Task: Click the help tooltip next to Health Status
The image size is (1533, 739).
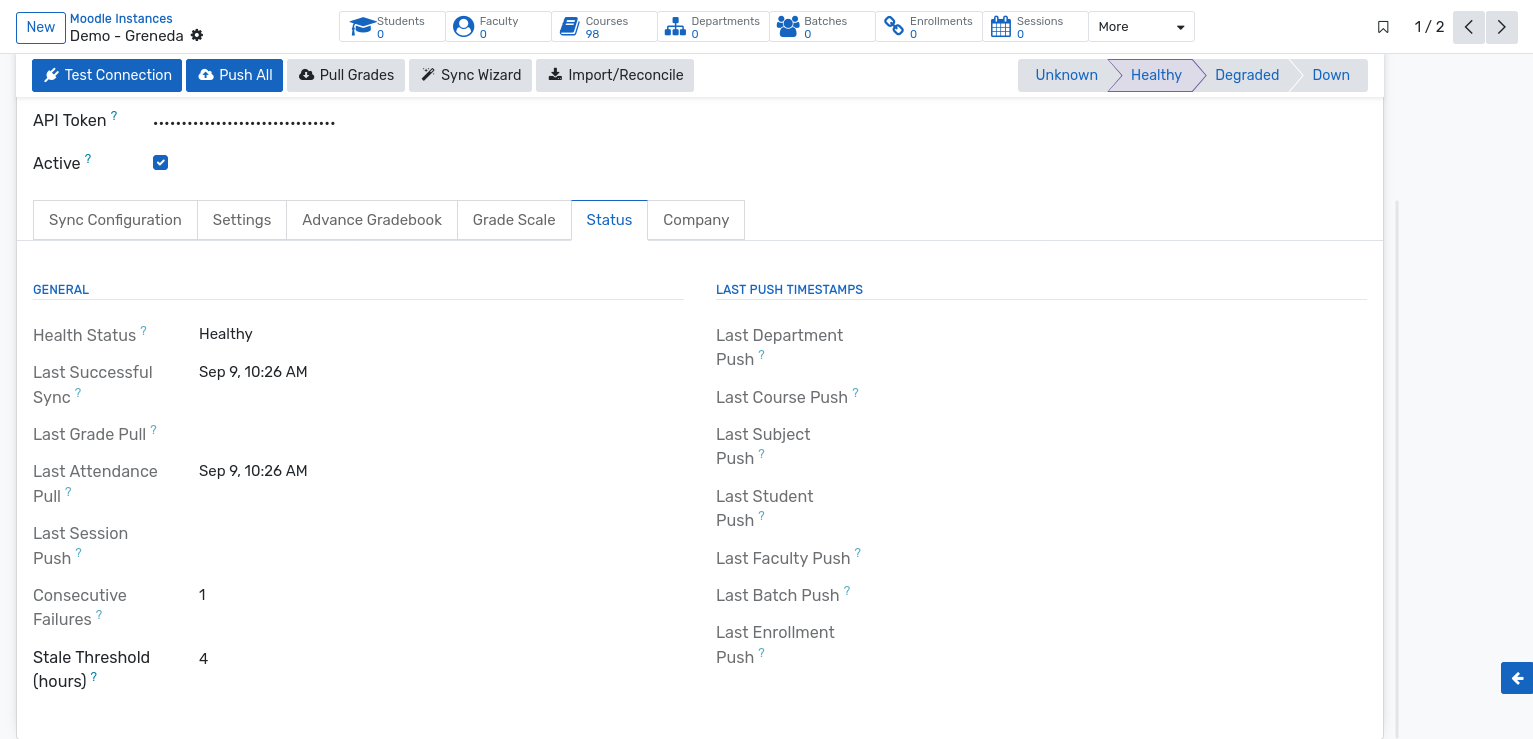Action: tap(144, 331)
